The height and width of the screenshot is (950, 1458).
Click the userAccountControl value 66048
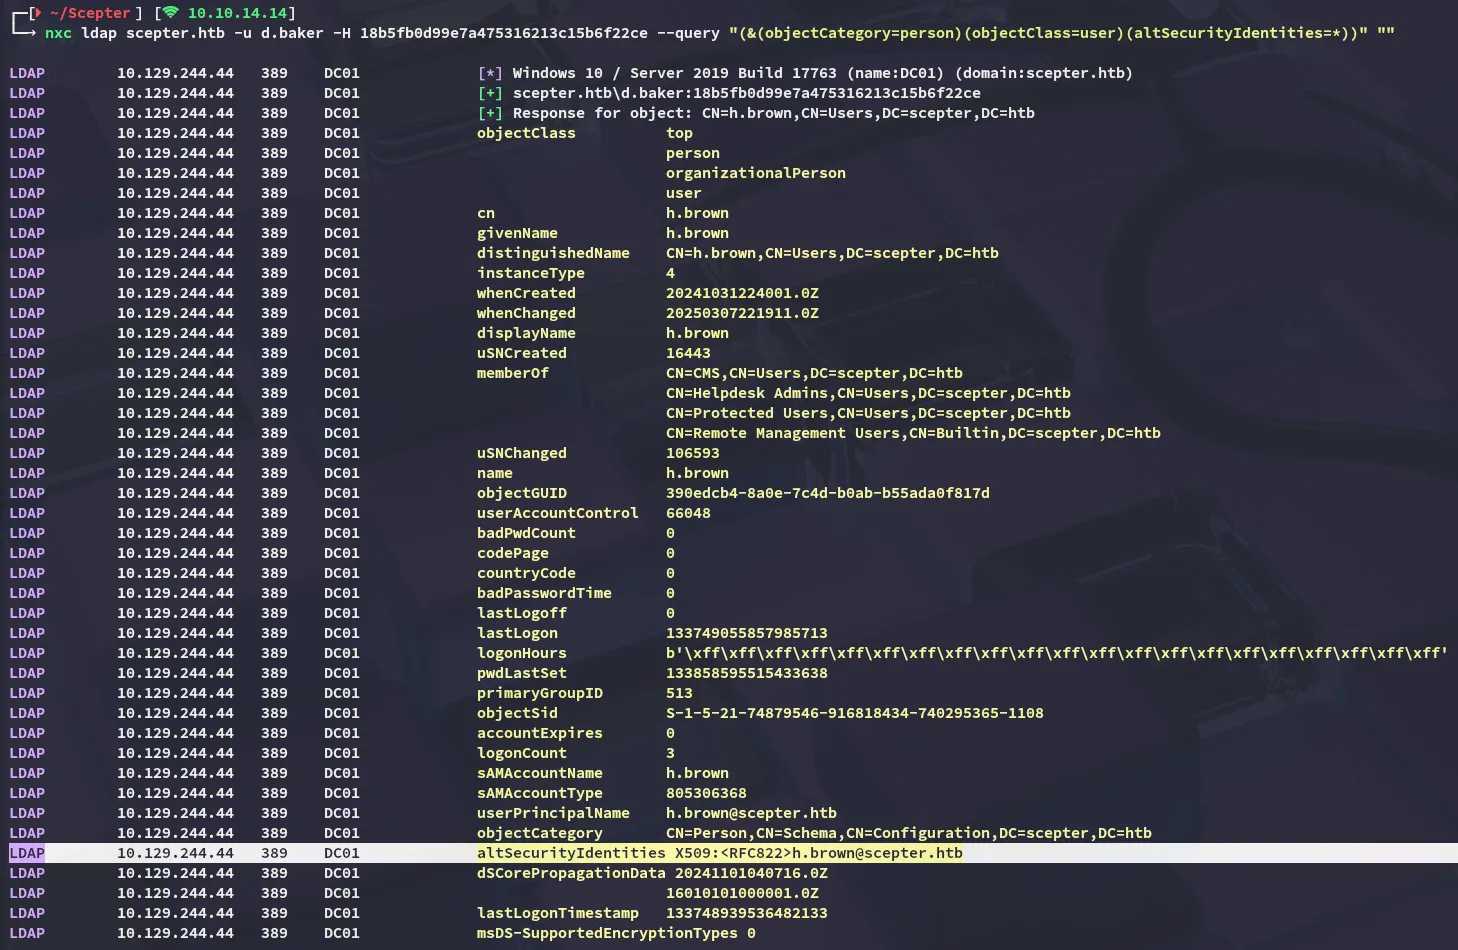coord(688,513)
